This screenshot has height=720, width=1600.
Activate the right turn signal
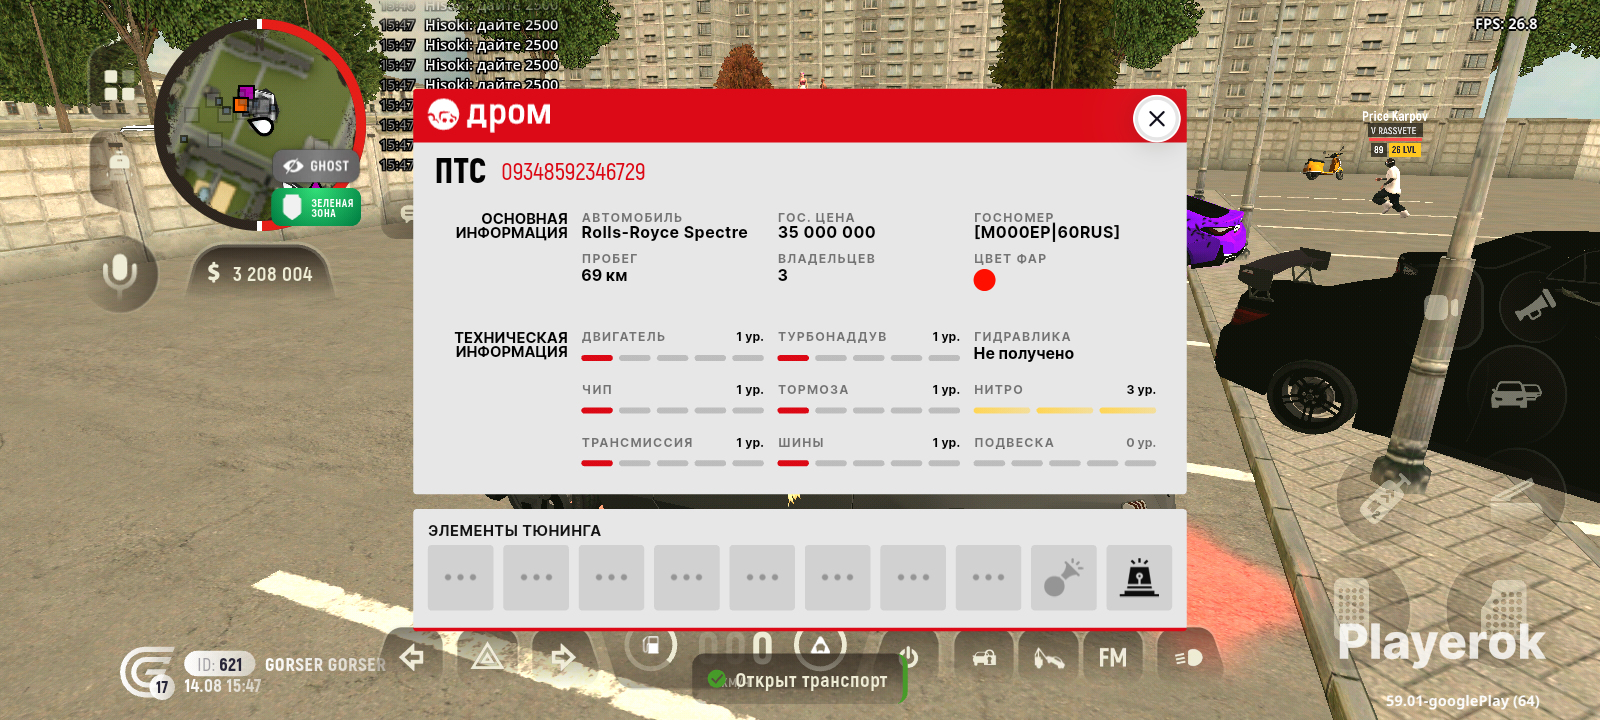point(563,657)
